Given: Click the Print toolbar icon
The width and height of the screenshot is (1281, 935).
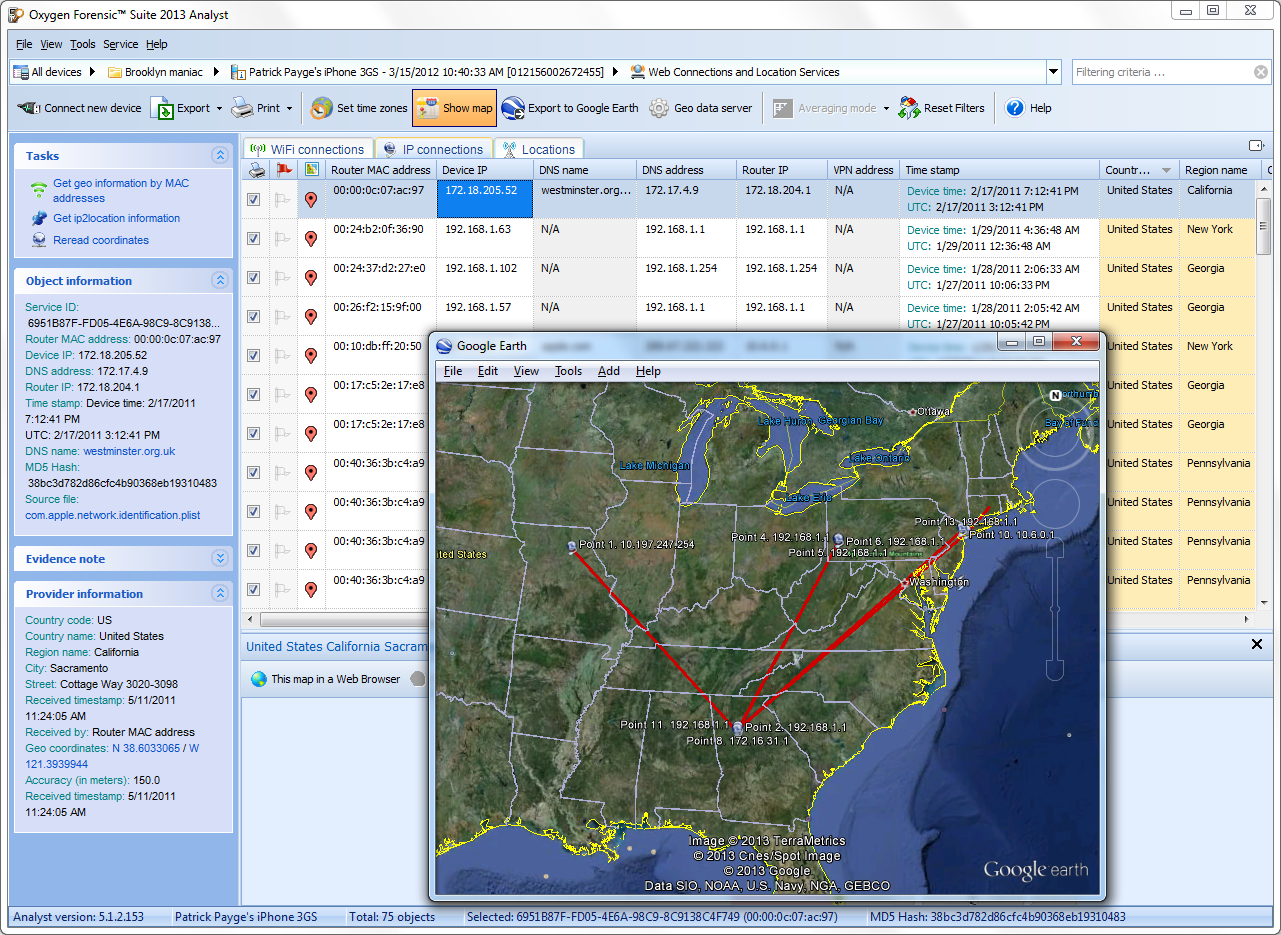Looking at the screenshot, I should click(242, 108).
